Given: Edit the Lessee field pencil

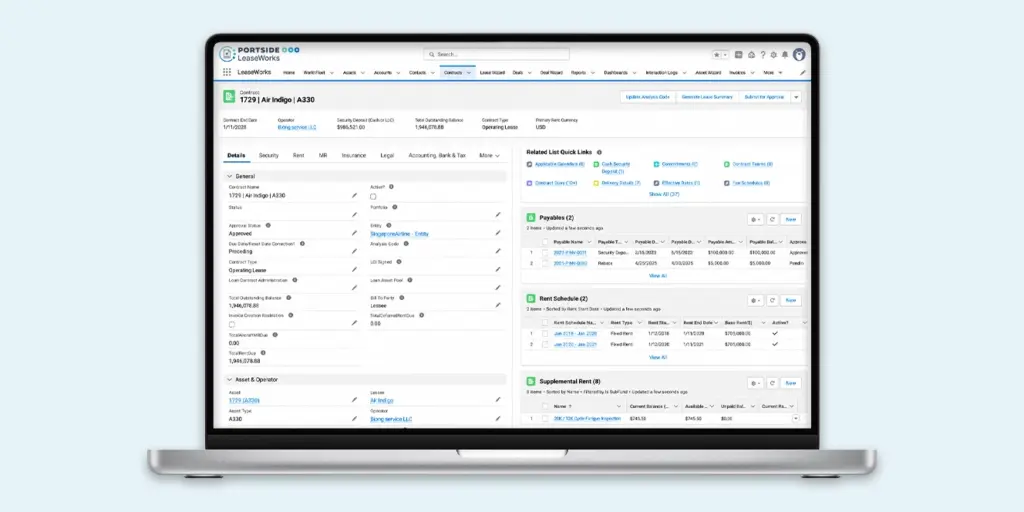Looking at the screenshot, I should coord(498,400).
